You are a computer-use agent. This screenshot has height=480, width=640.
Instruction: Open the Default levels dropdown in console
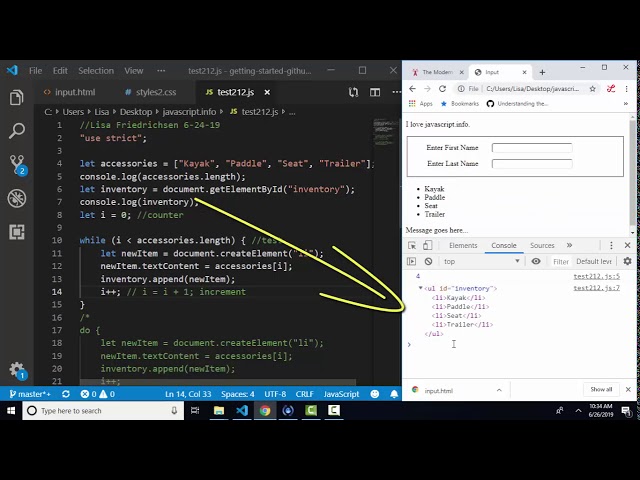(x=594, y=261)
